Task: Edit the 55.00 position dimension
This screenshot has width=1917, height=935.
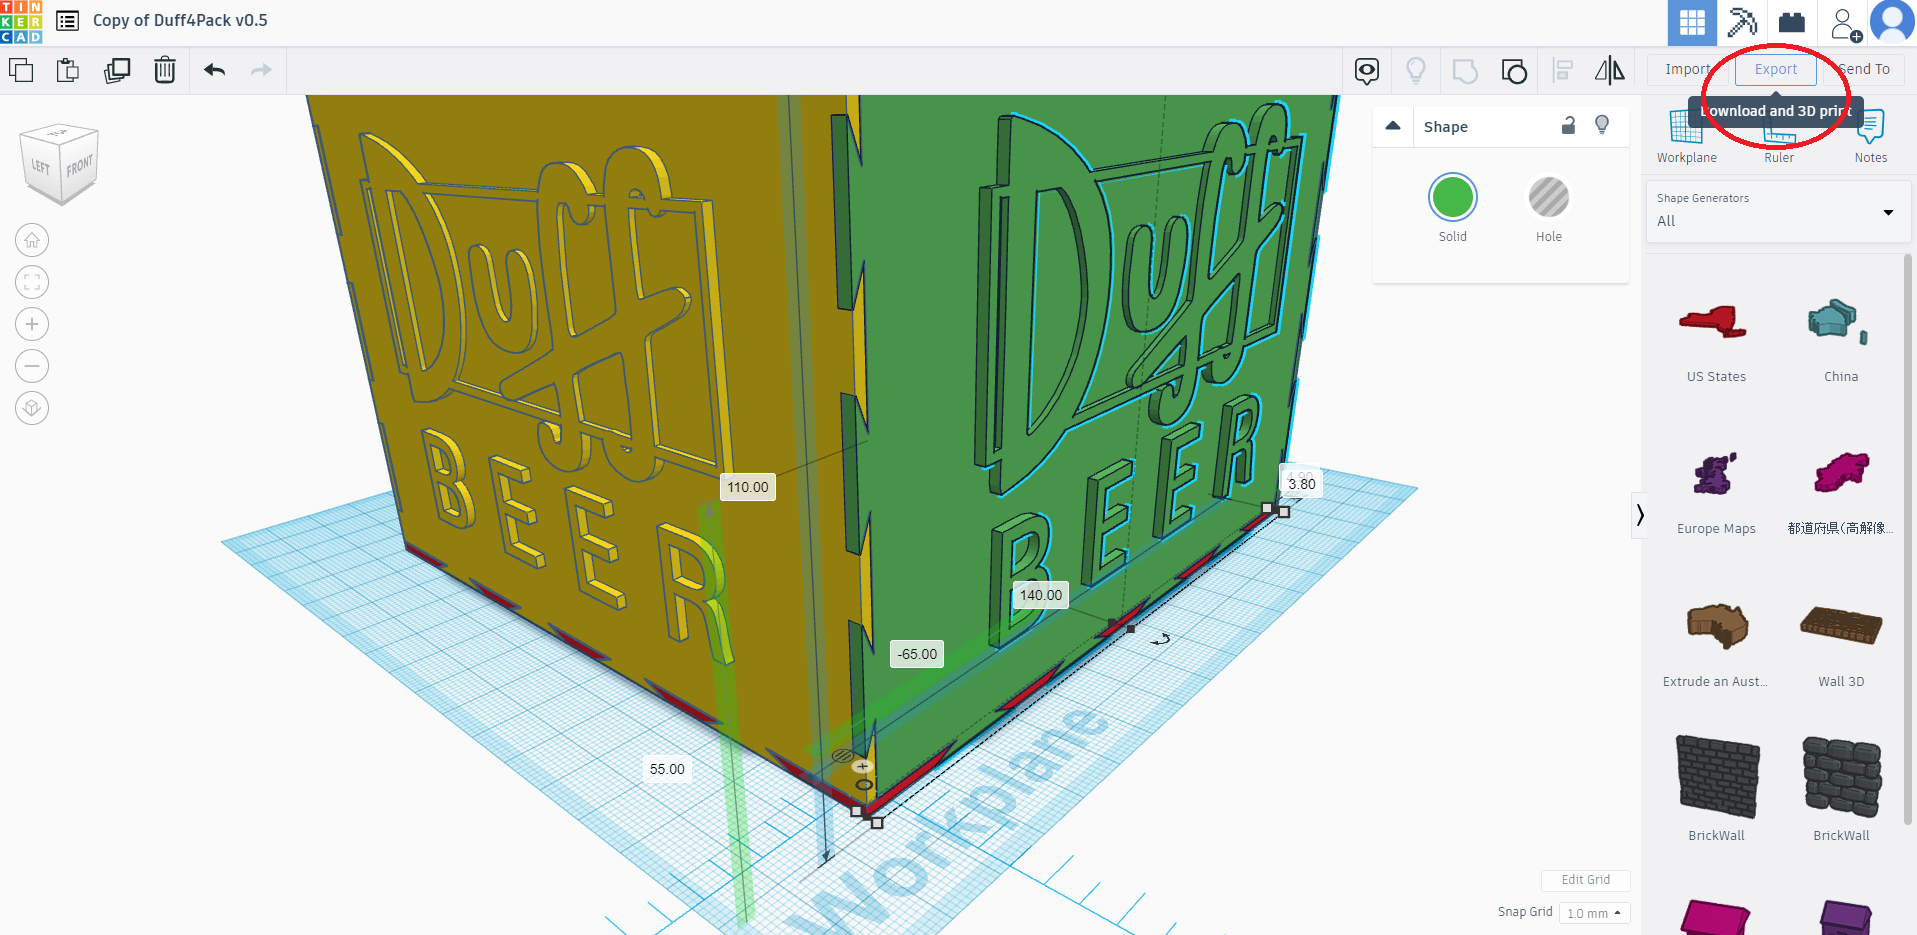Action: pyautogui.click(x=667, y=769)
